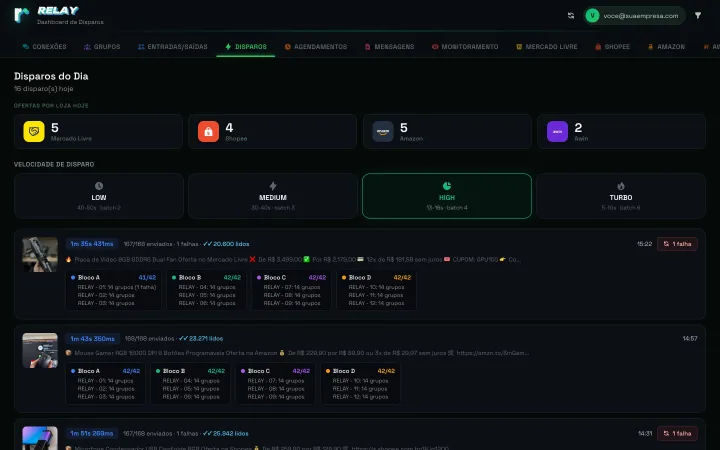Click the 1m 51s 269ms duration badge

pyautogui.click(x=91, y=433)
